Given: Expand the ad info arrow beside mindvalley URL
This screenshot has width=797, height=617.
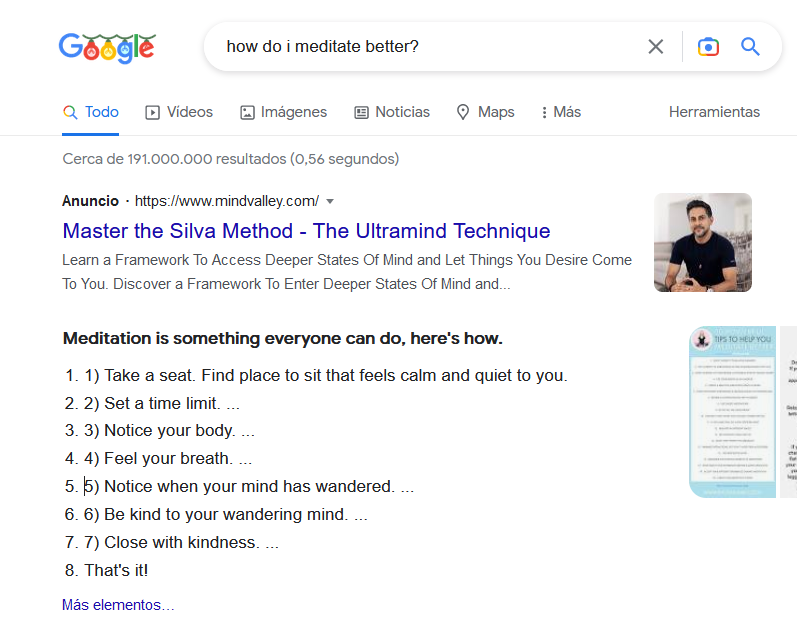Looking at the screenshot, I should coord(330,200).
